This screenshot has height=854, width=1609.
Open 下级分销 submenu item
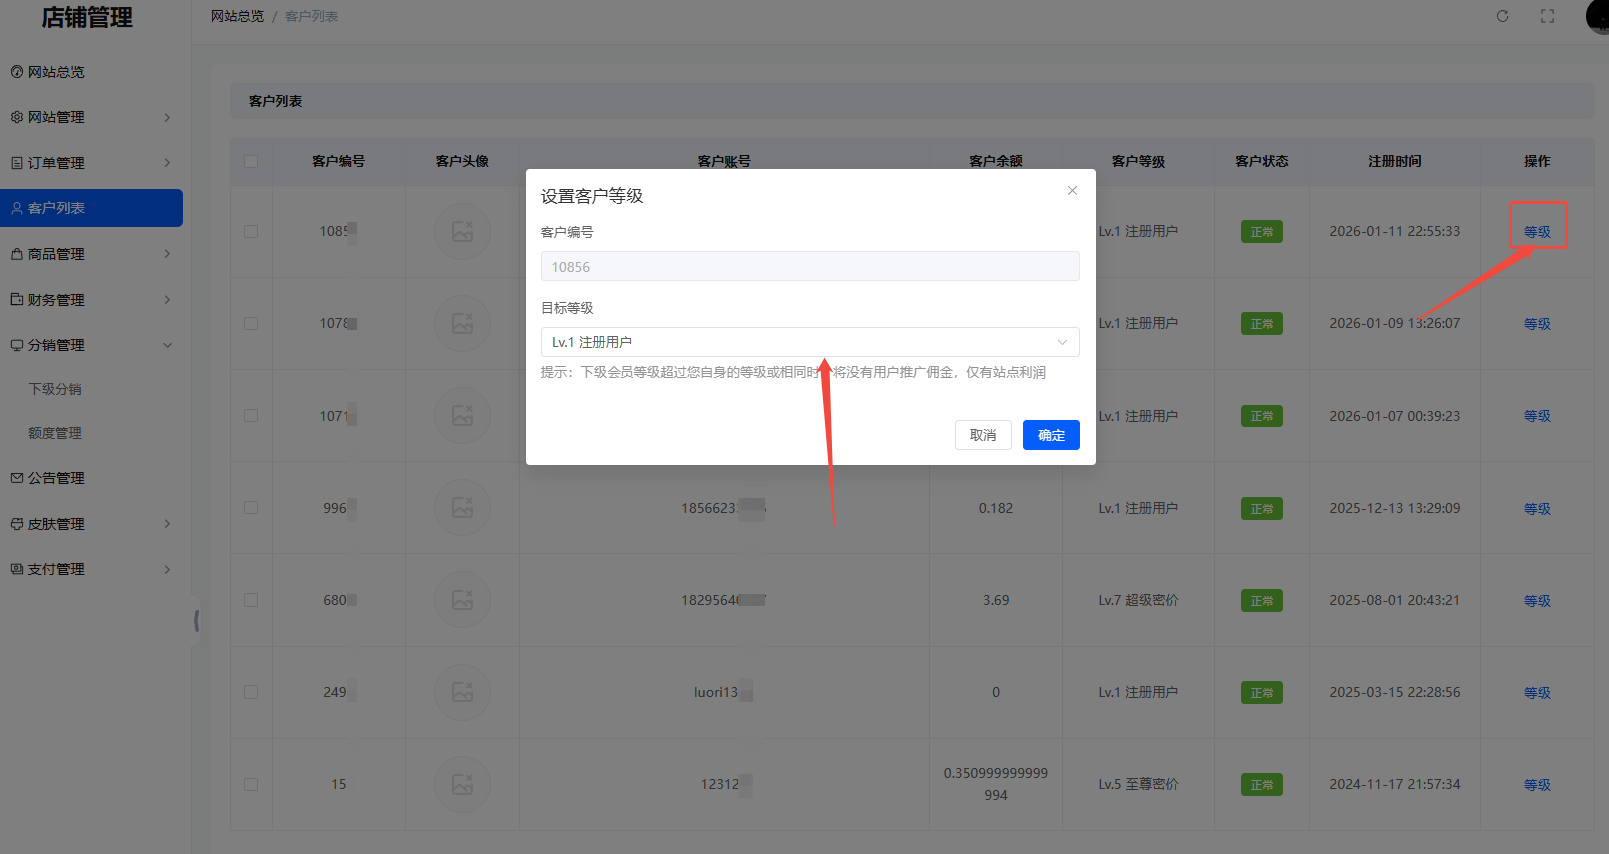55,389
